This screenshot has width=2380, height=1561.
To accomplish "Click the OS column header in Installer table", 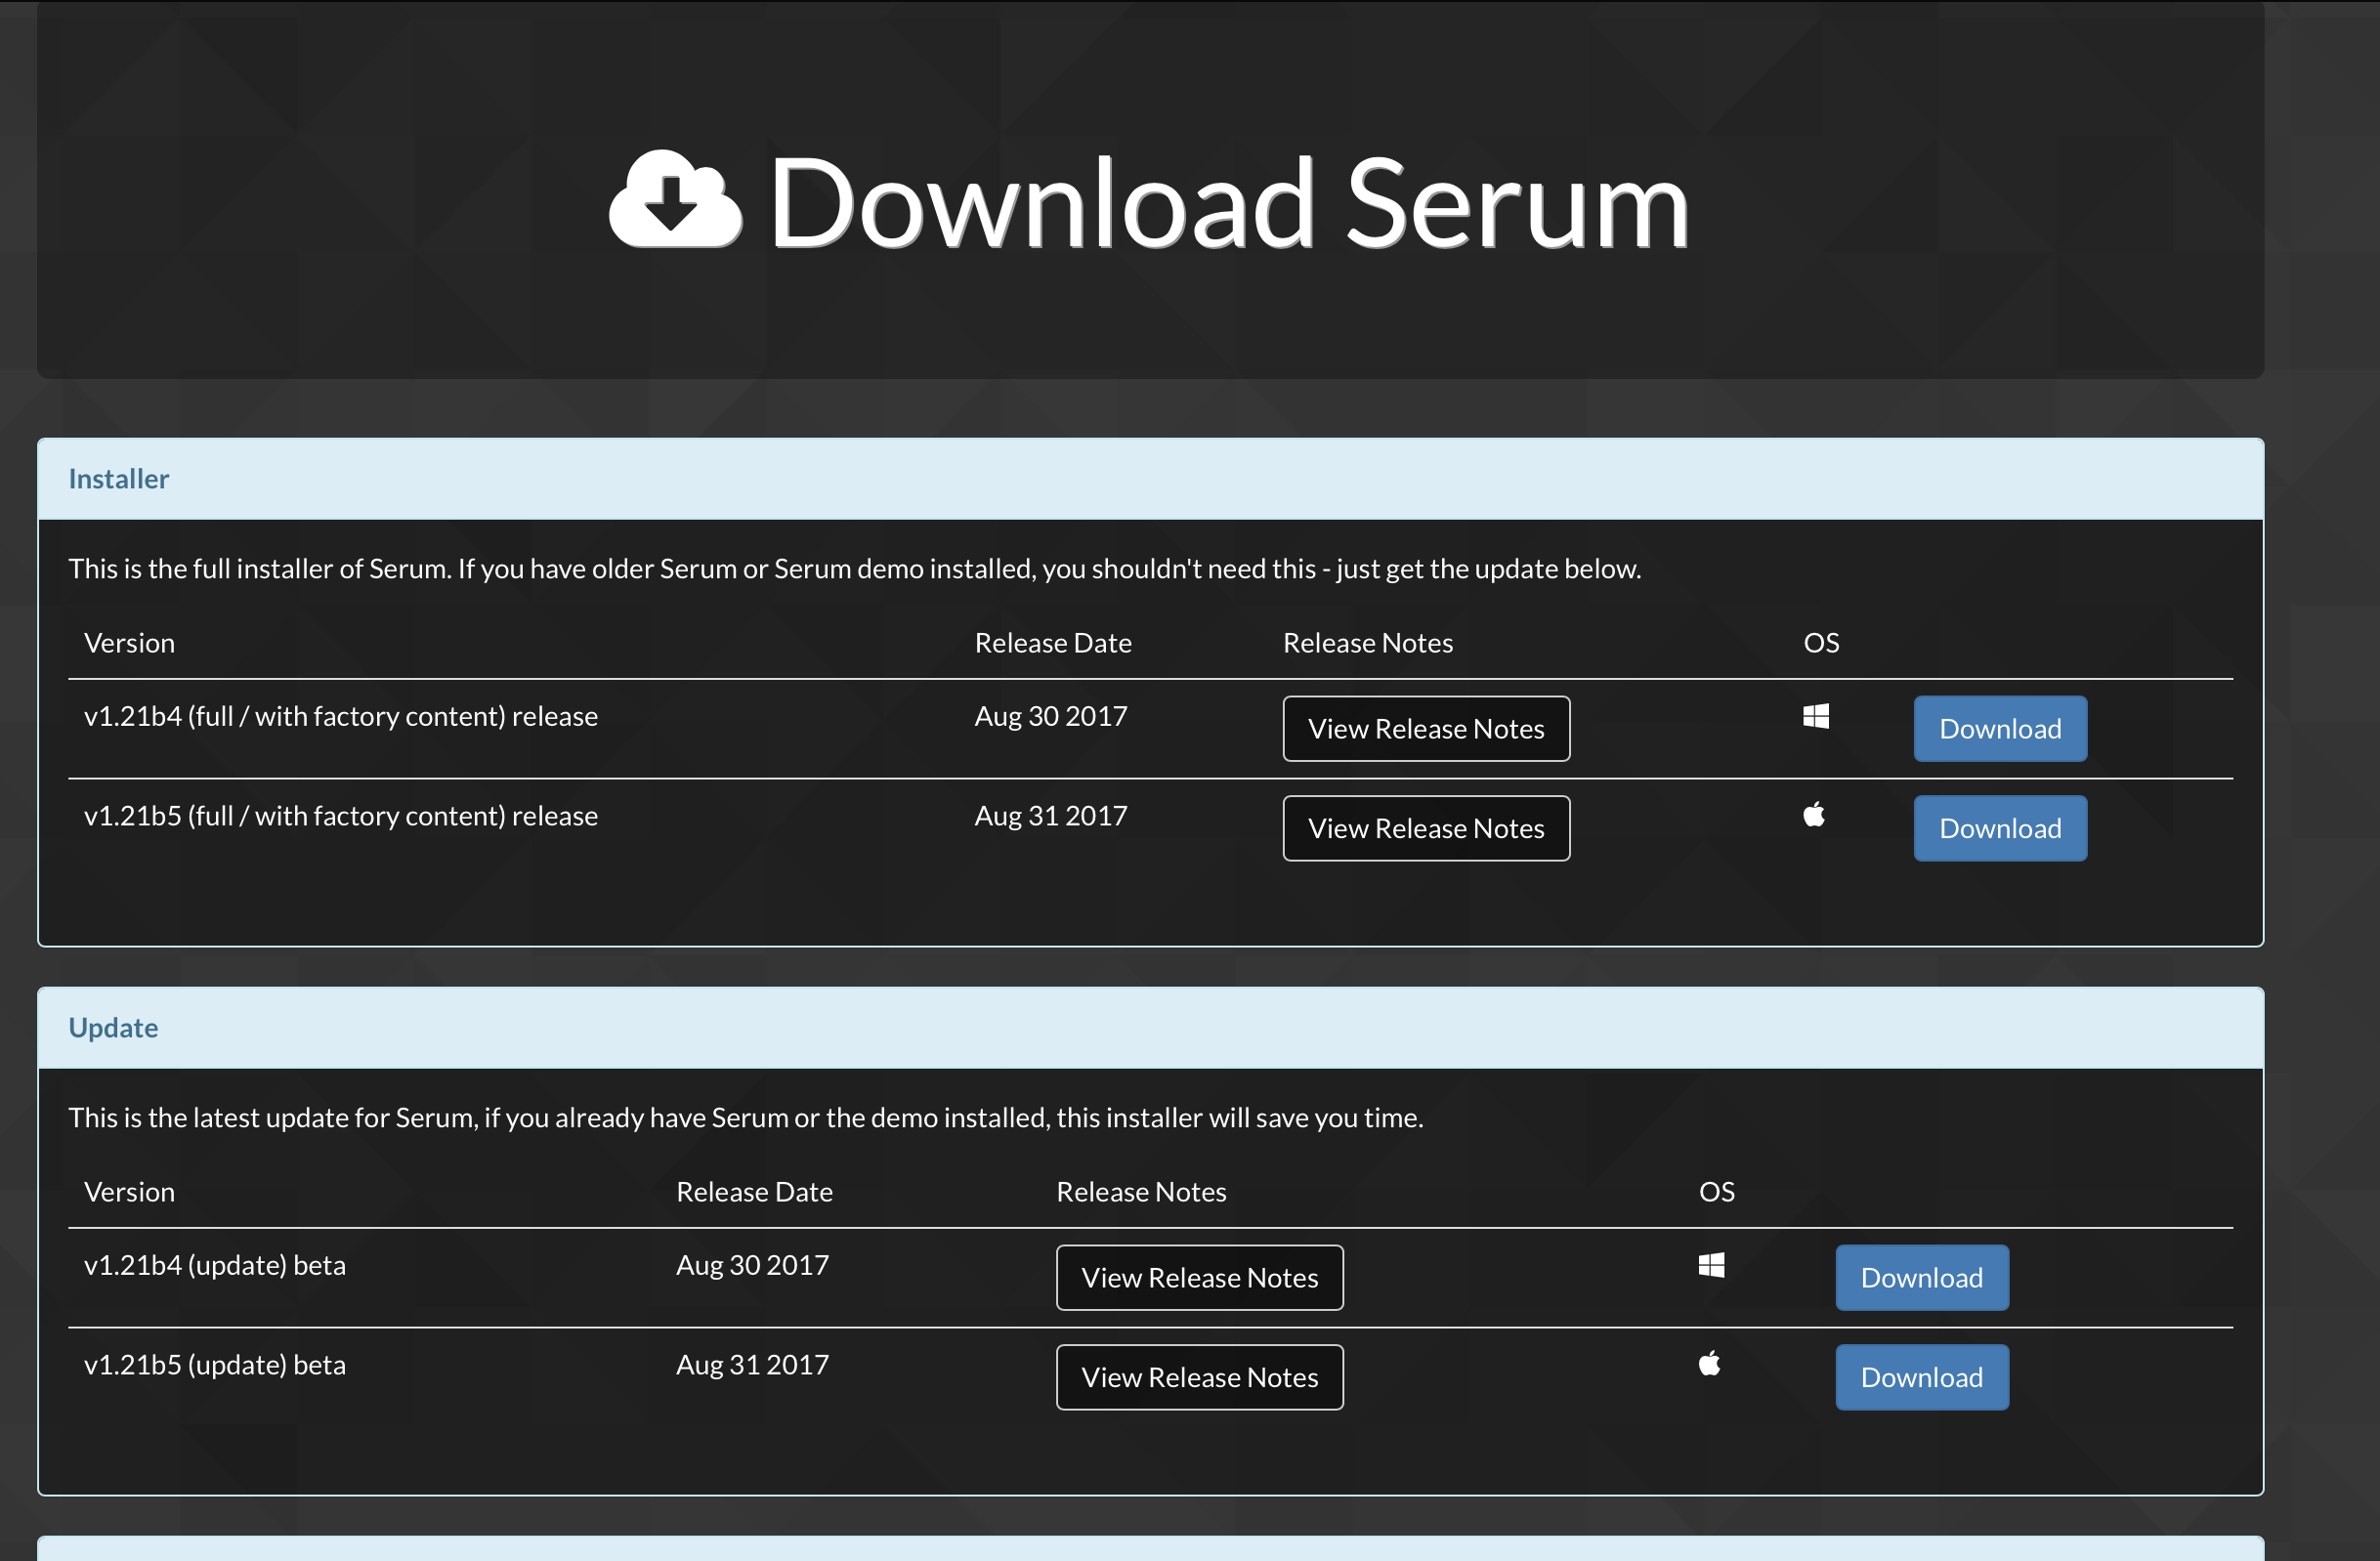I will click(x=1820, y=643).
